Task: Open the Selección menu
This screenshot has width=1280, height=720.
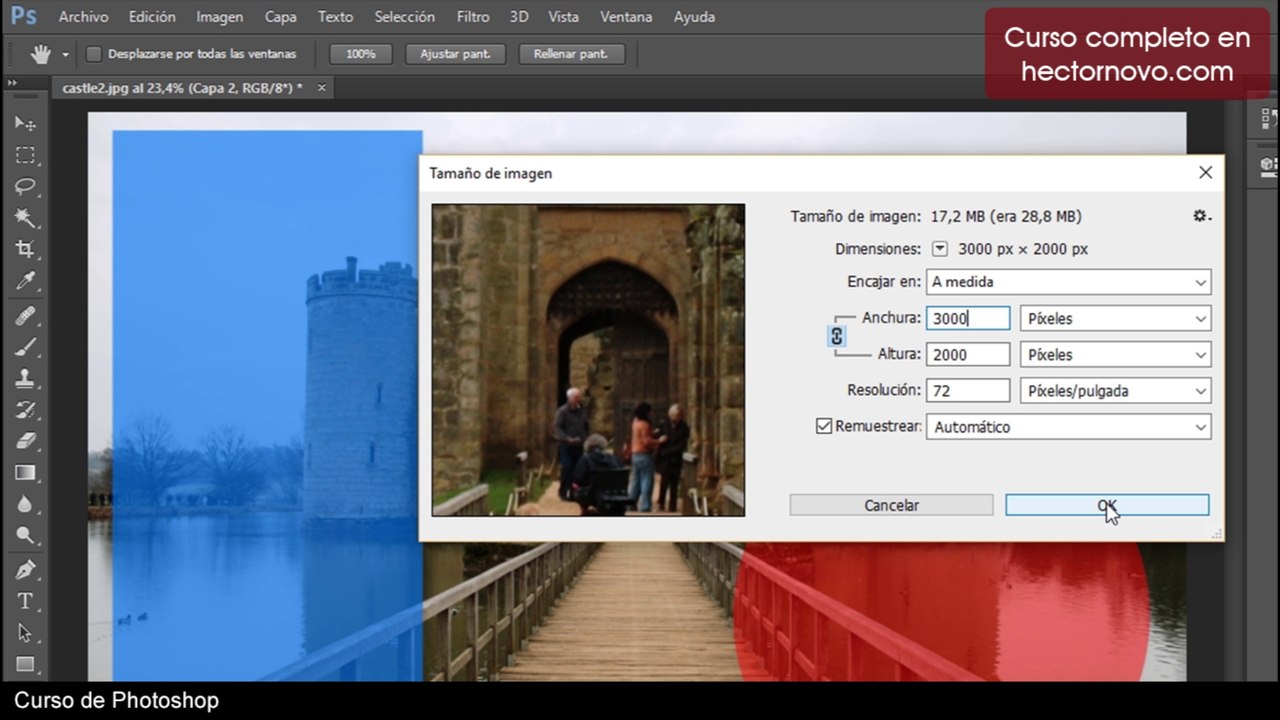Action: (x=405, y=17)
